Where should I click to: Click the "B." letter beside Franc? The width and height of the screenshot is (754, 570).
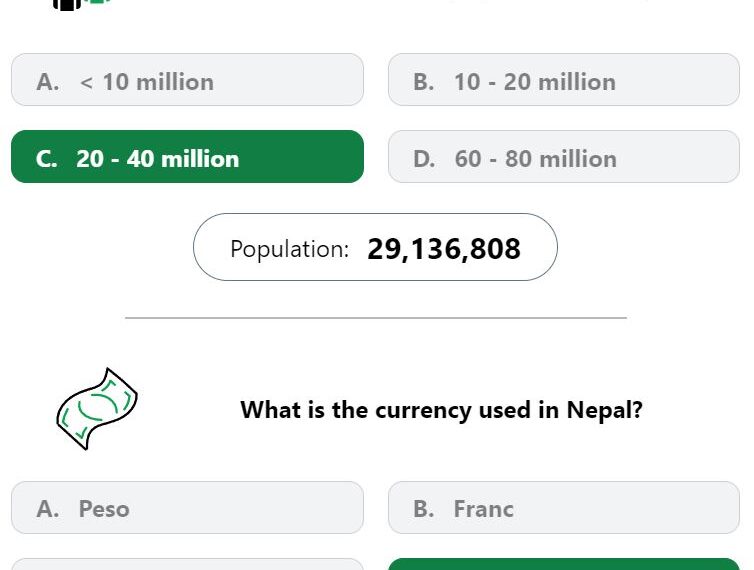424,509
